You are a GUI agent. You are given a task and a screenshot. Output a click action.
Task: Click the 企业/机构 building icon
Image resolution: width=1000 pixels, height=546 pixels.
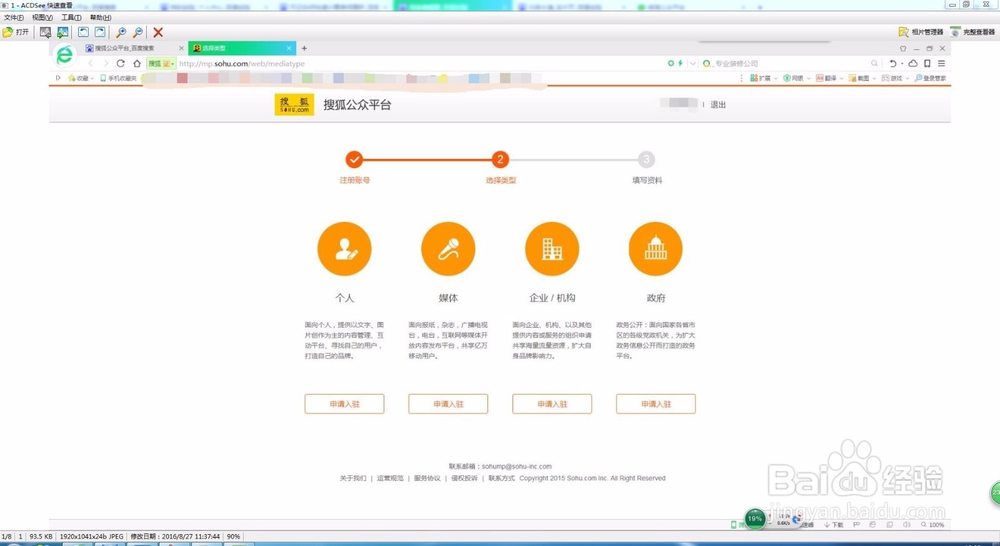pos(552,249)
